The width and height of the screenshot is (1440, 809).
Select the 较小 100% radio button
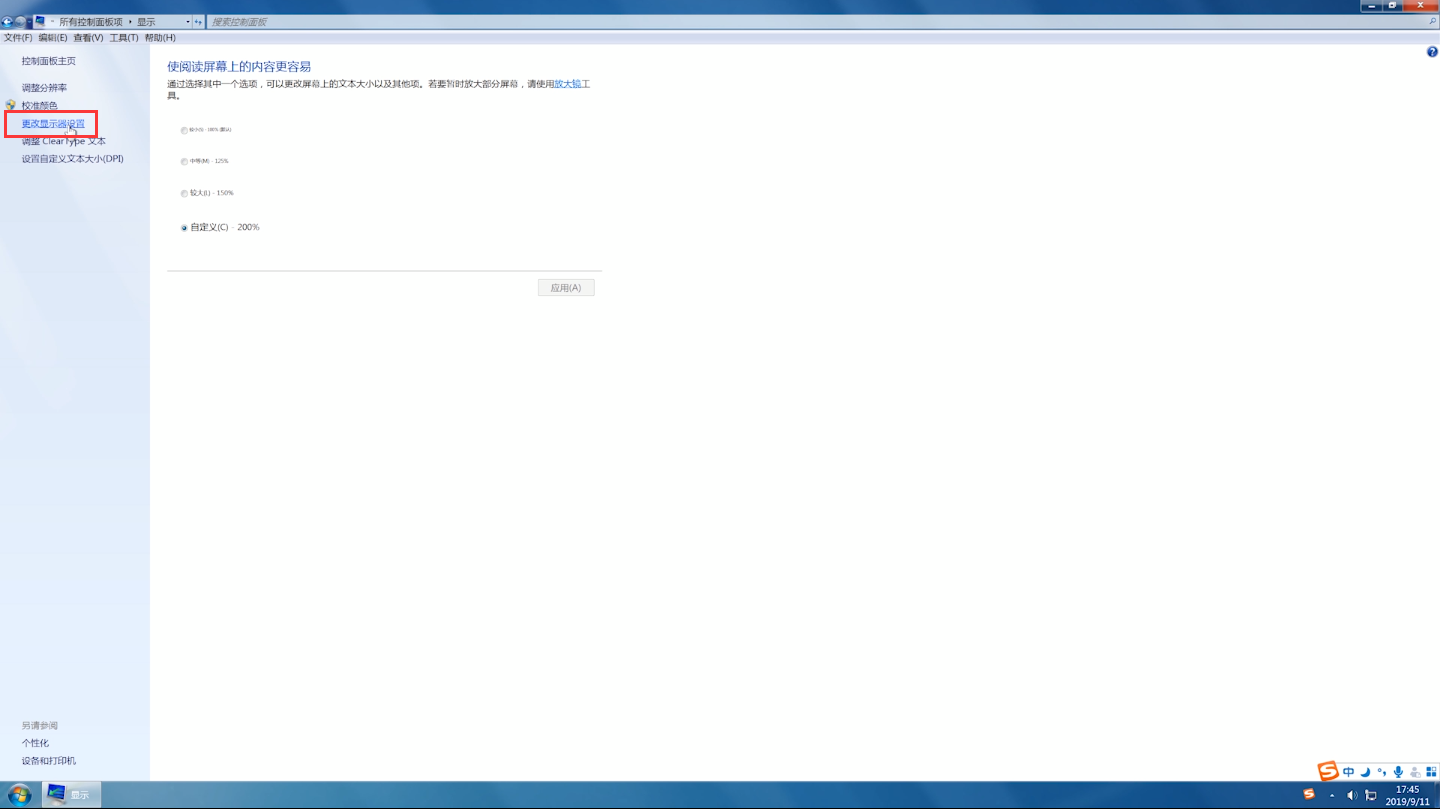click(184, 130)
